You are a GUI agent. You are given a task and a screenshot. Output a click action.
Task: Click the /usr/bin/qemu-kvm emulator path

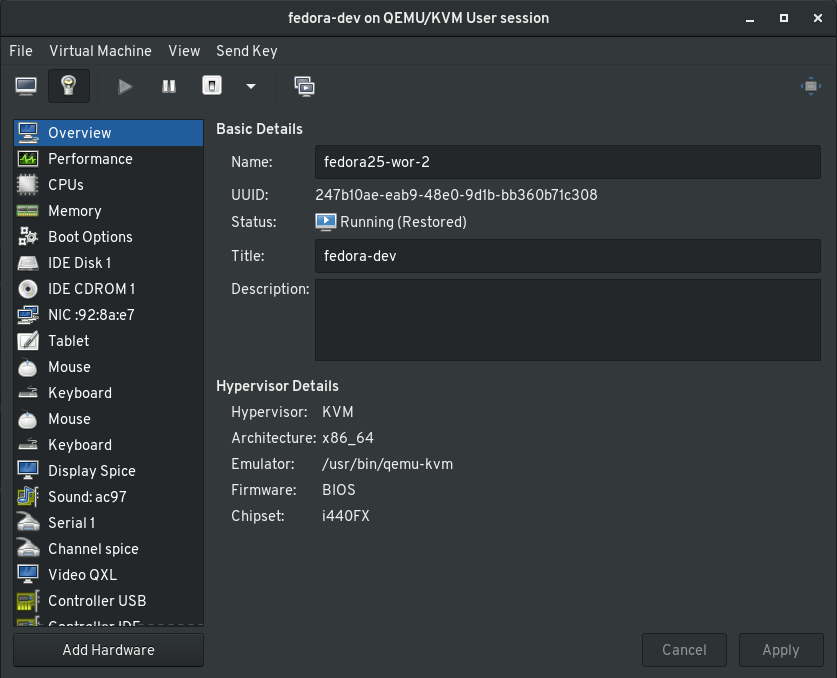coord(388,464)
